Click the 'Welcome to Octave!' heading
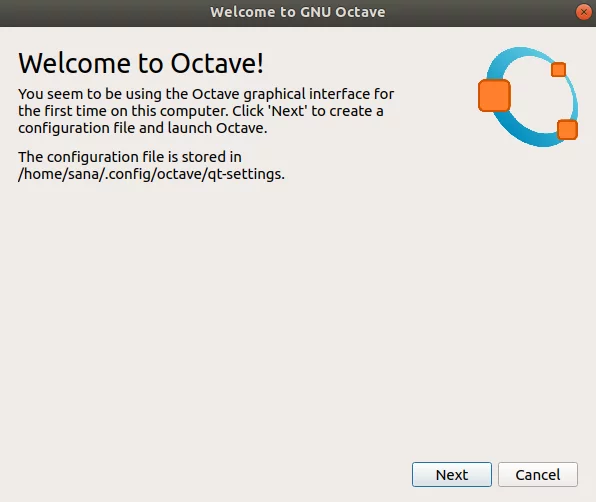Image resolution: width=596 pixels, height=502 pixels. (x=141, y=63)
